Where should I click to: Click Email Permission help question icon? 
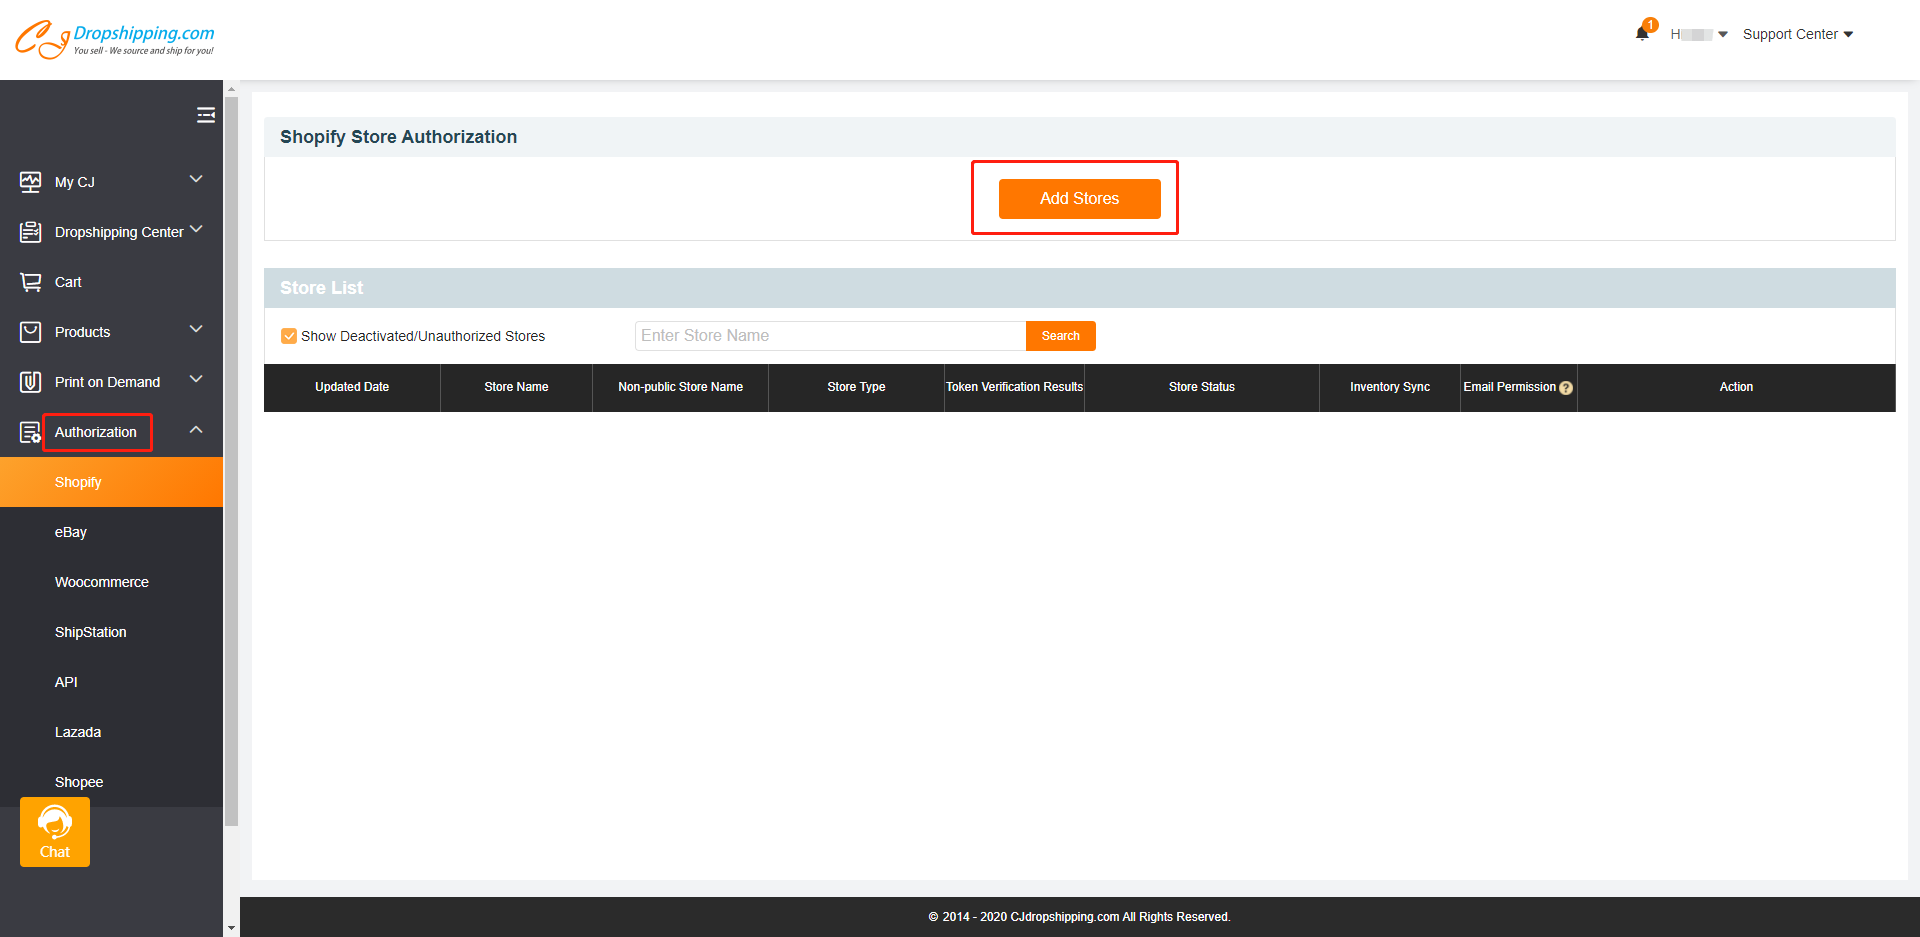(1566, 388)
